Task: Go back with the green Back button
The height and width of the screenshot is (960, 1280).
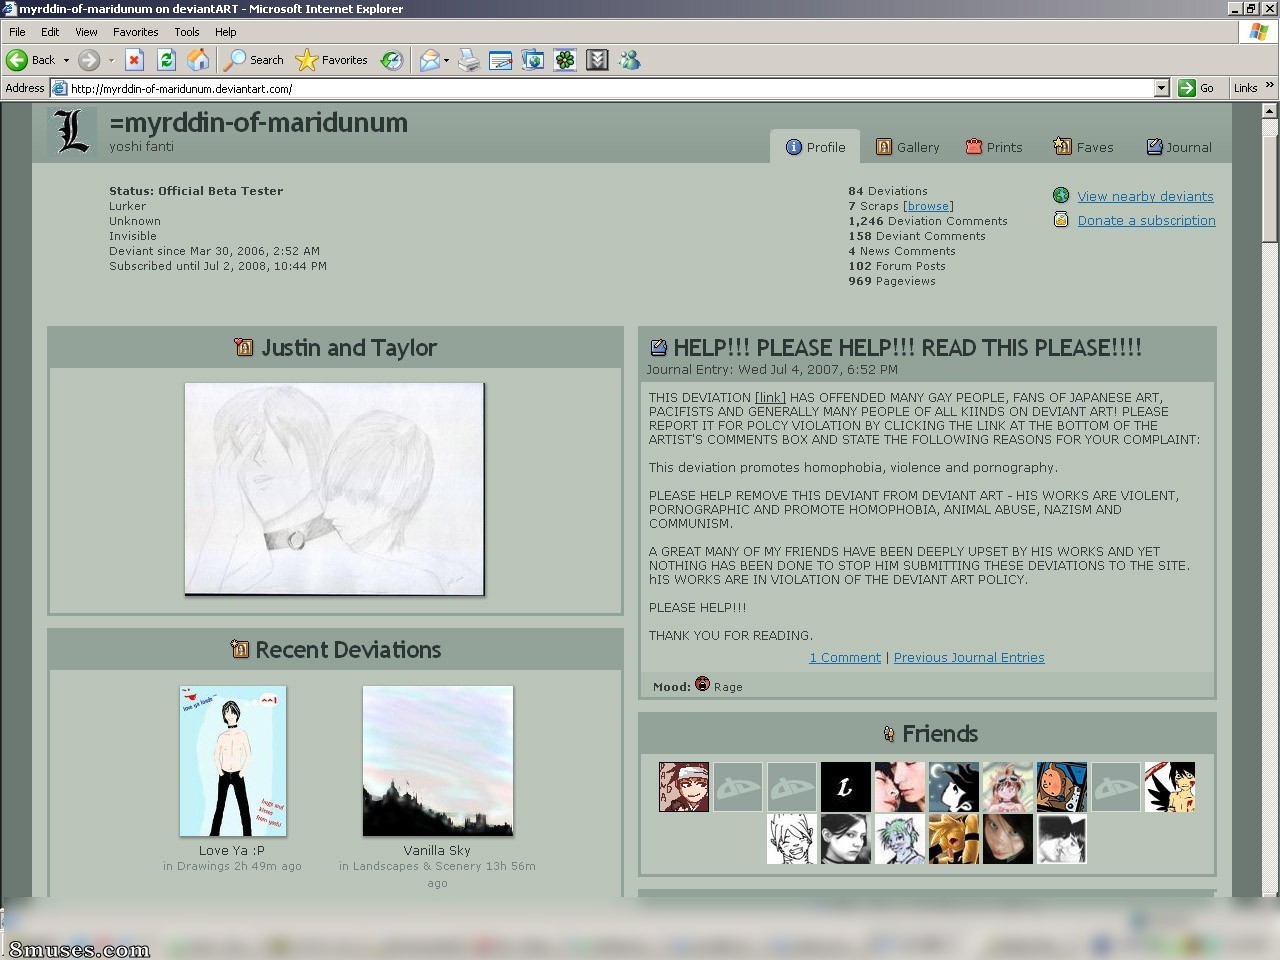Action: 31,60
